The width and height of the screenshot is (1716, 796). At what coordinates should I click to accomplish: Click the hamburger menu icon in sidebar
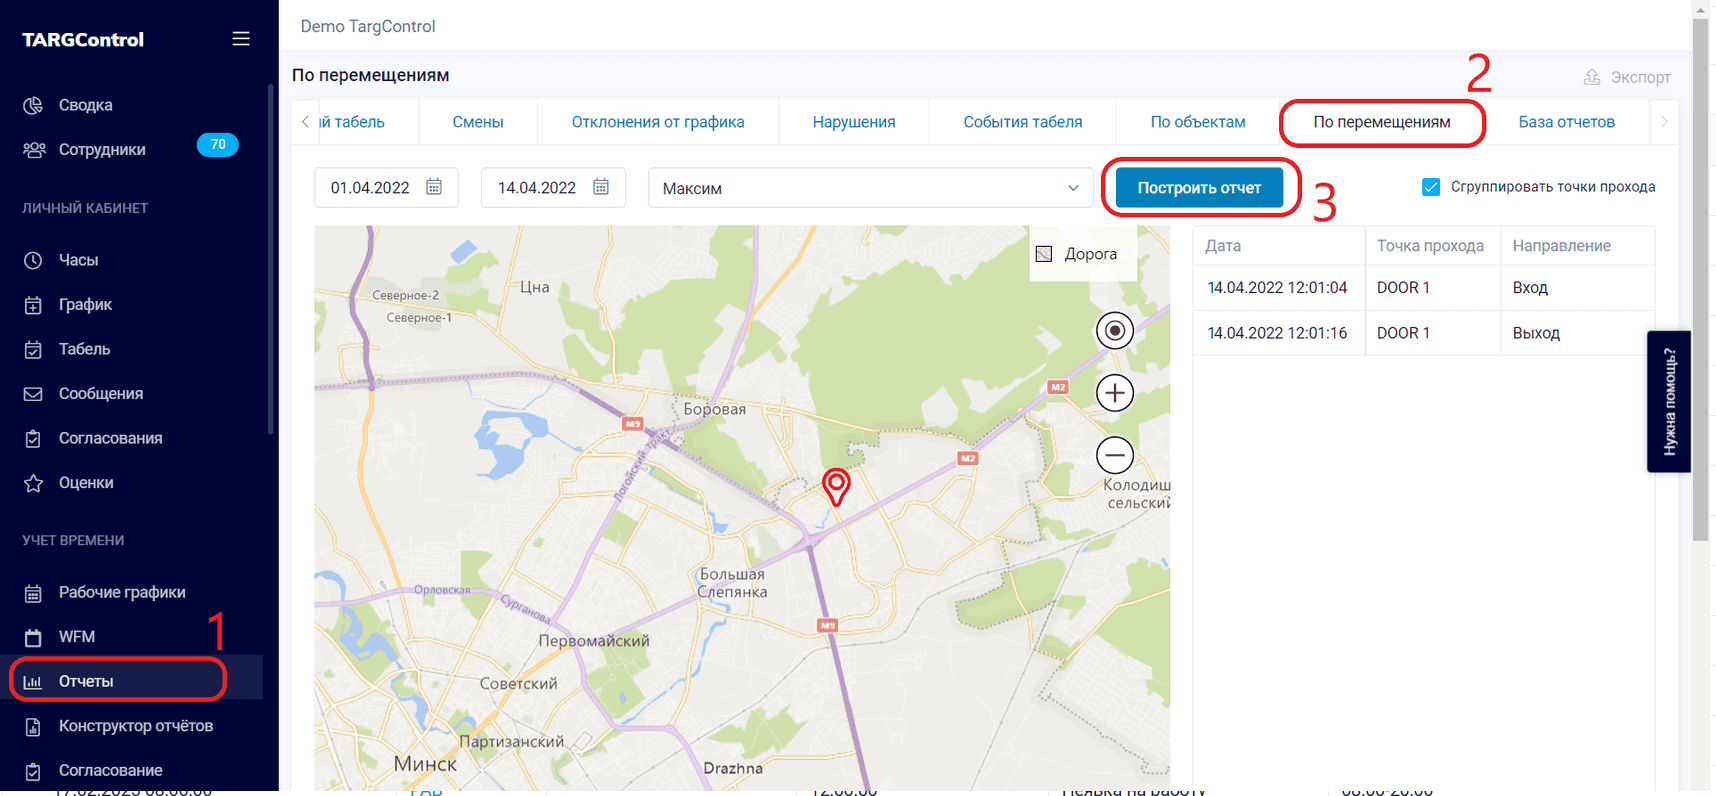[x=241, y=39]
